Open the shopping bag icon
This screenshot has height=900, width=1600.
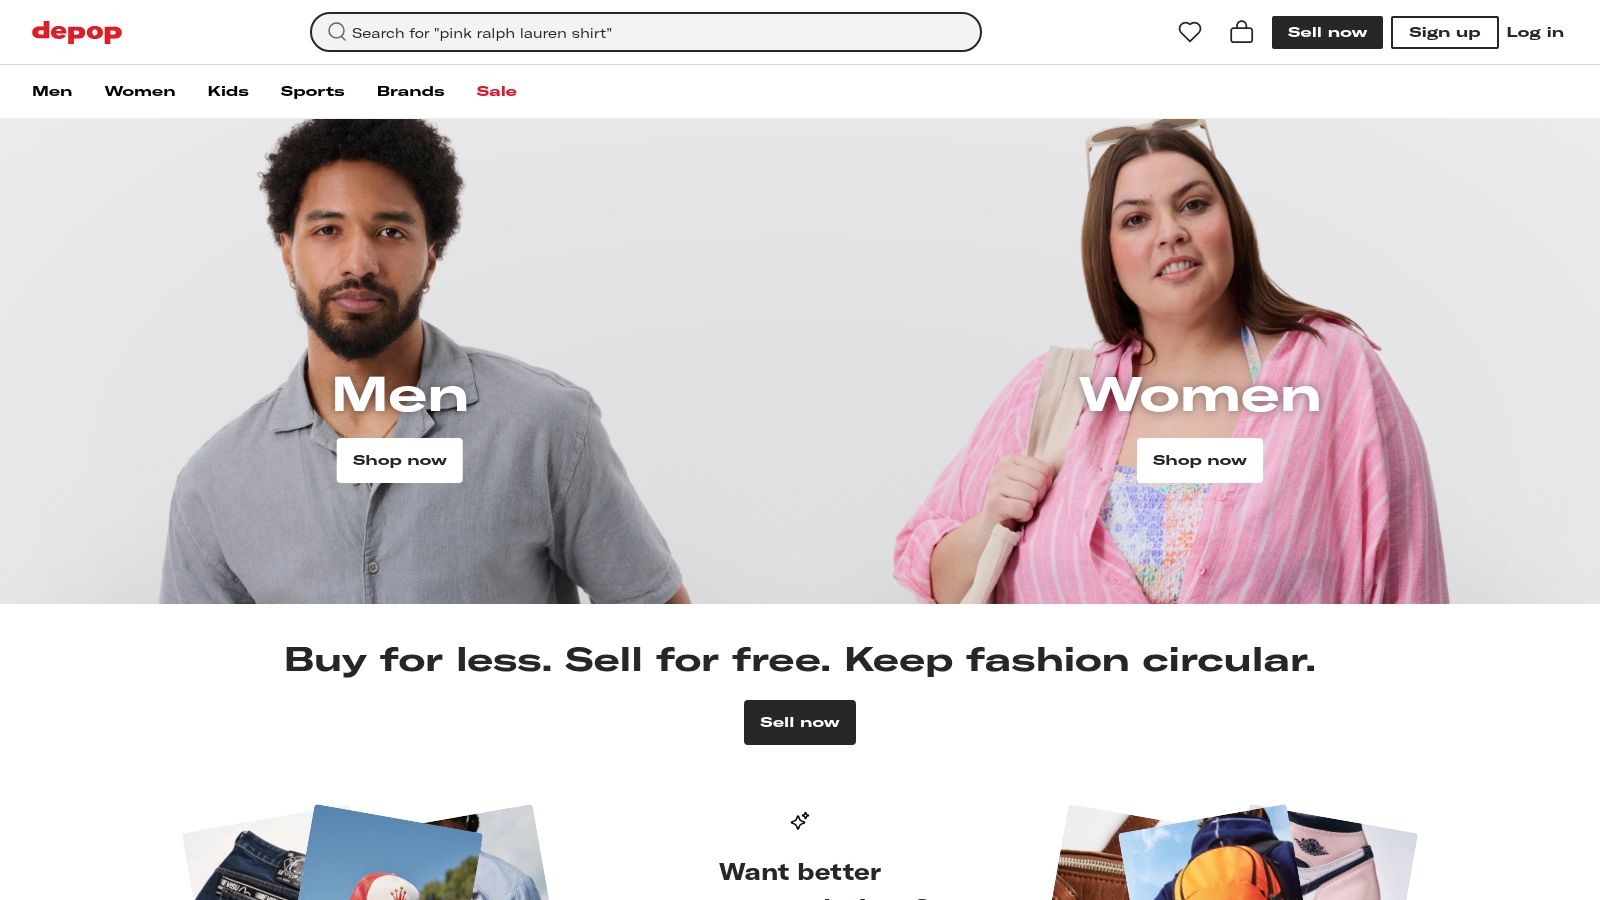coord(1241,32)
